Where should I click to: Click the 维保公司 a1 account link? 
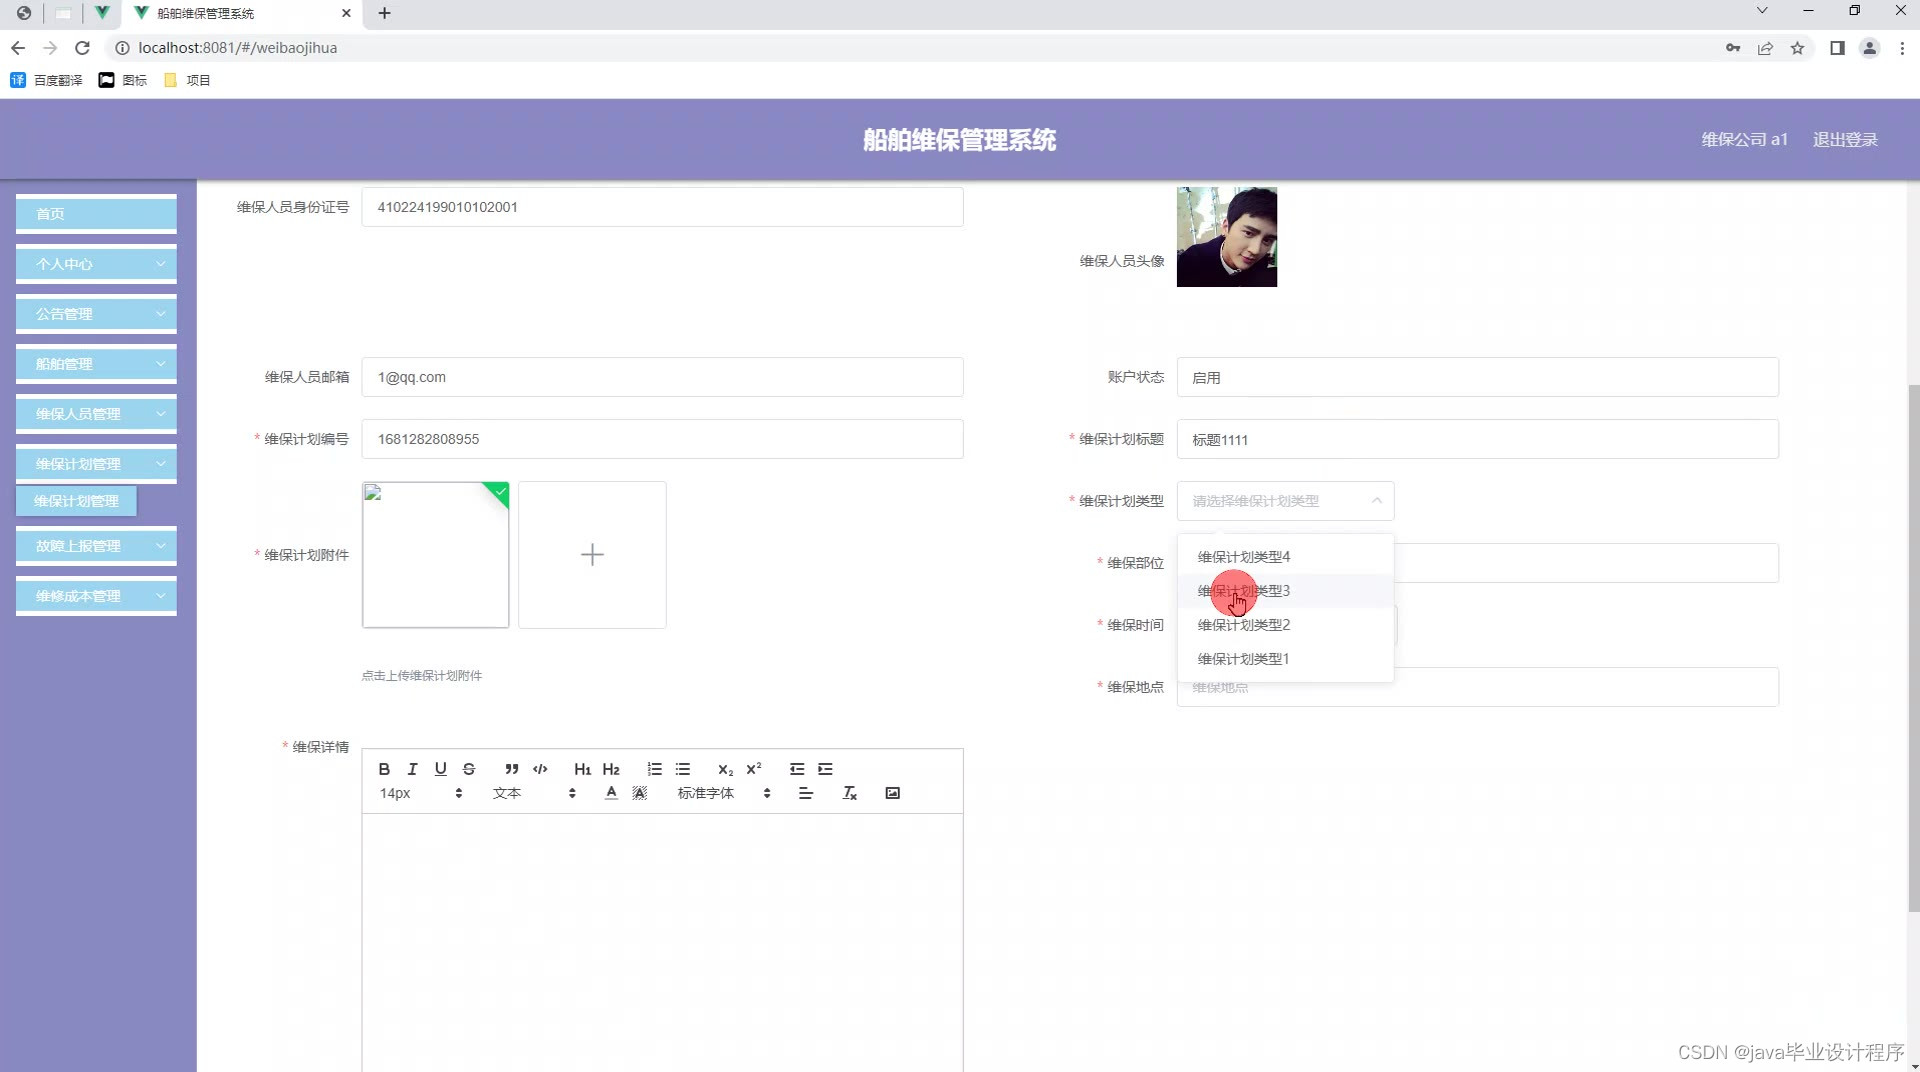click(x=1743, y=140)
